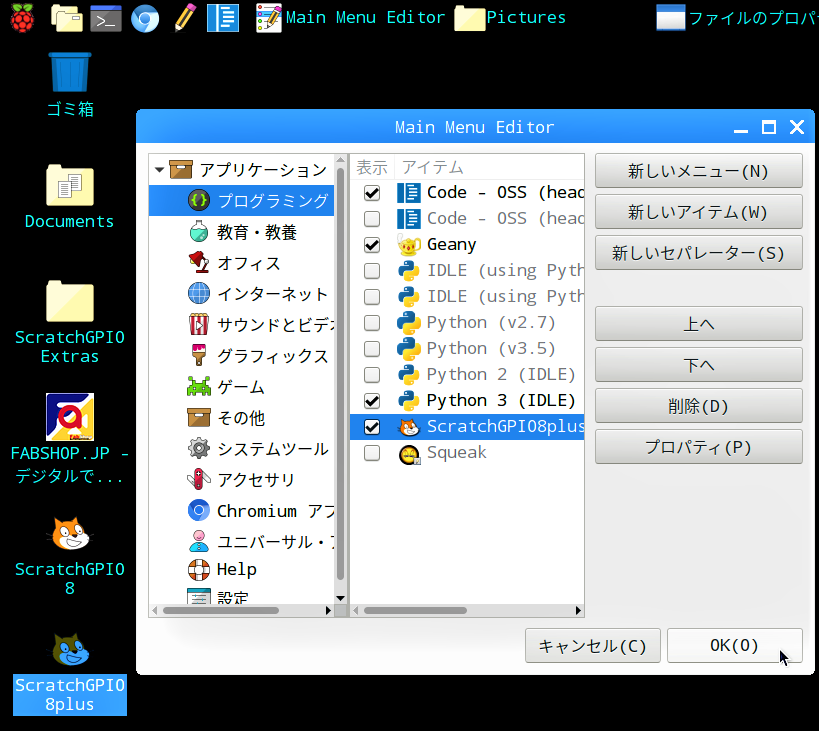Screen dimensions: 819x731
Task: Check the Python 2 (IDLE) item
Action: 372,375
